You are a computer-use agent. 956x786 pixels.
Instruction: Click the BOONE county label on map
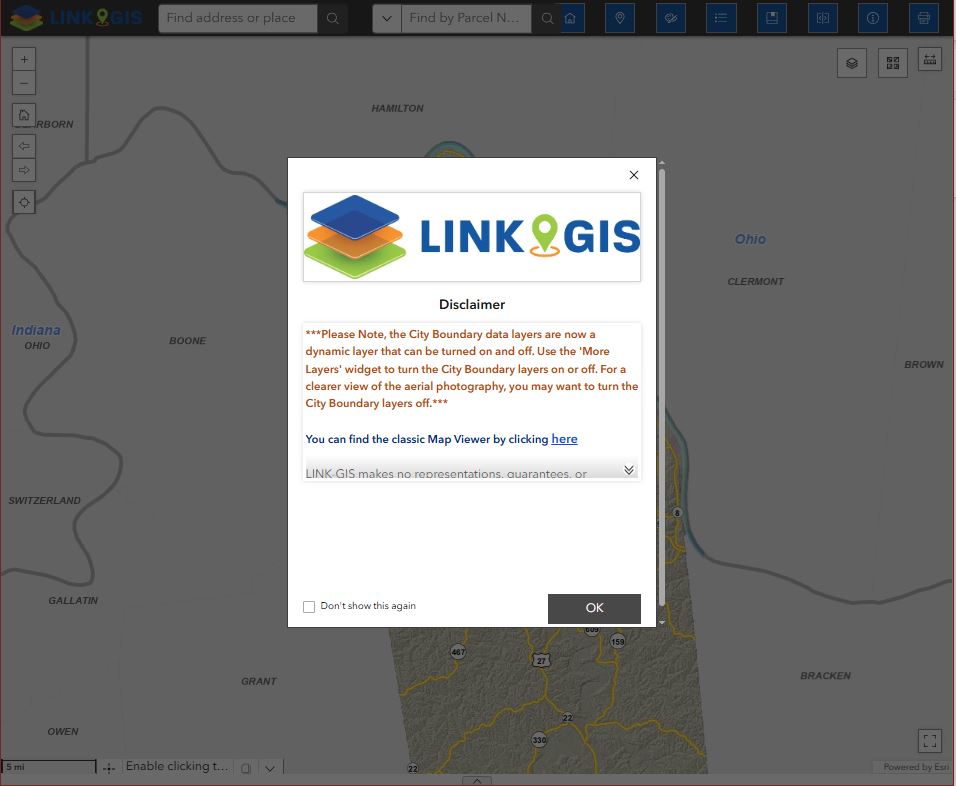tap(187, 340)
